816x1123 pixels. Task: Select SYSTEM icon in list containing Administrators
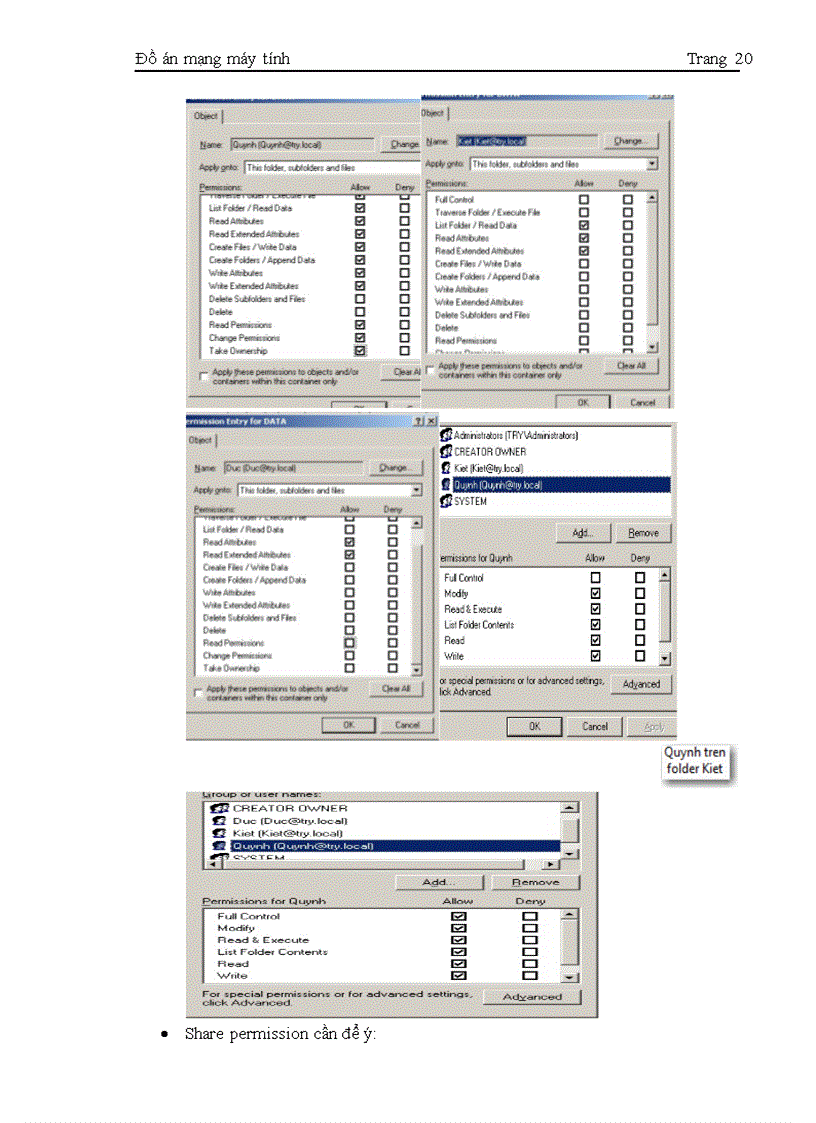(446, 501)
